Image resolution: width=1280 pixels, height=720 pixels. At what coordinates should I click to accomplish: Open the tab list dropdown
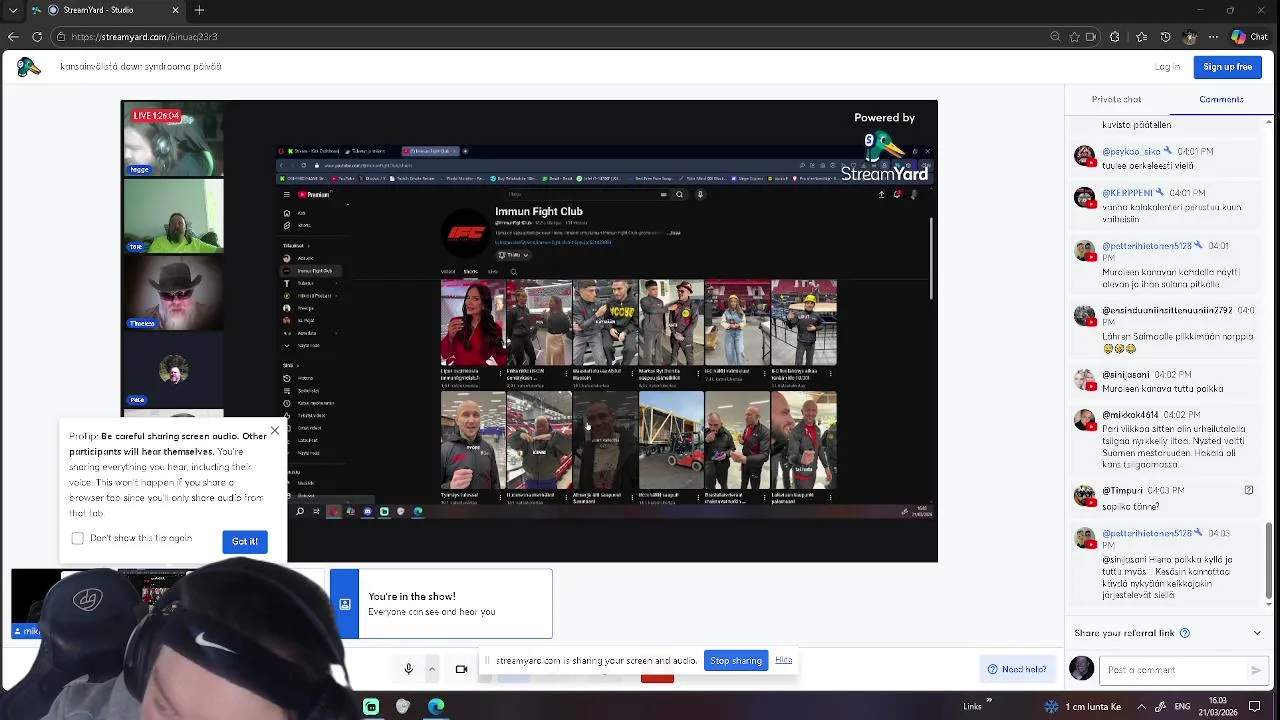click(x=13, y=10)
